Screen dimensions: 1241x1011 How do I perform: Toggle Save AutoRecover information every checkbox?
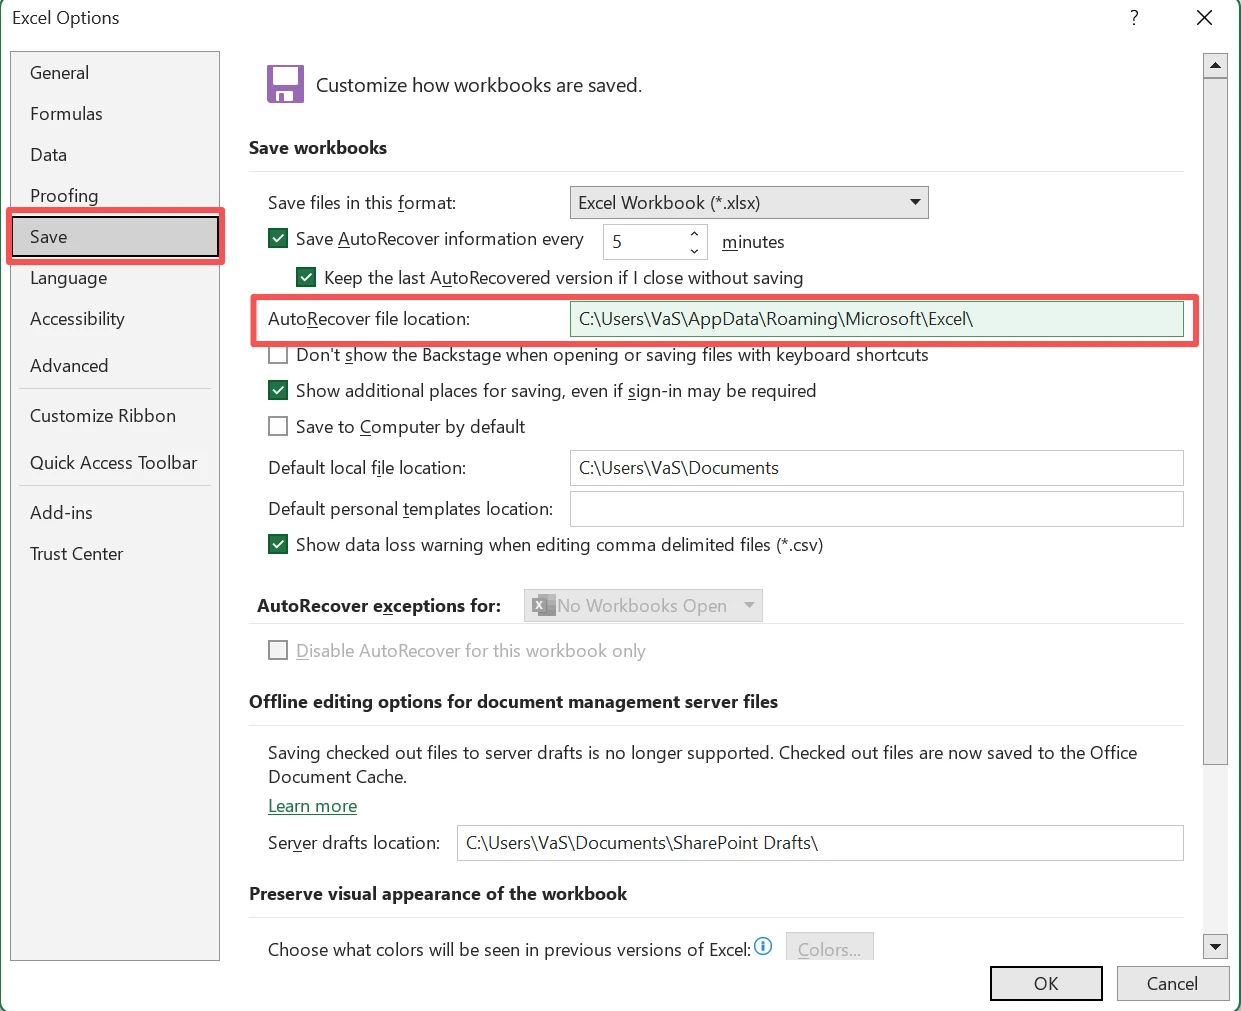pyautogui.click(x=278, y=239)
